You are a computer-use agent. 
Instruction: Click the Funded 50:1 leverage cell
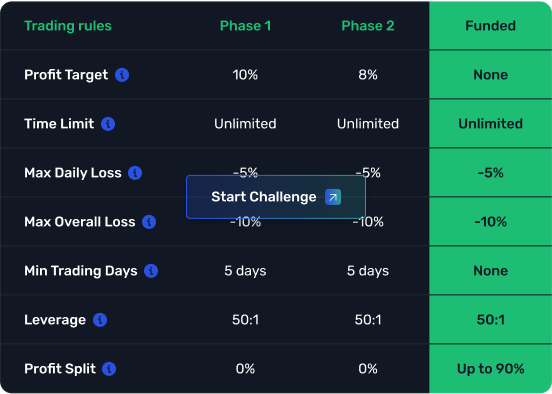tap(490, 320)
